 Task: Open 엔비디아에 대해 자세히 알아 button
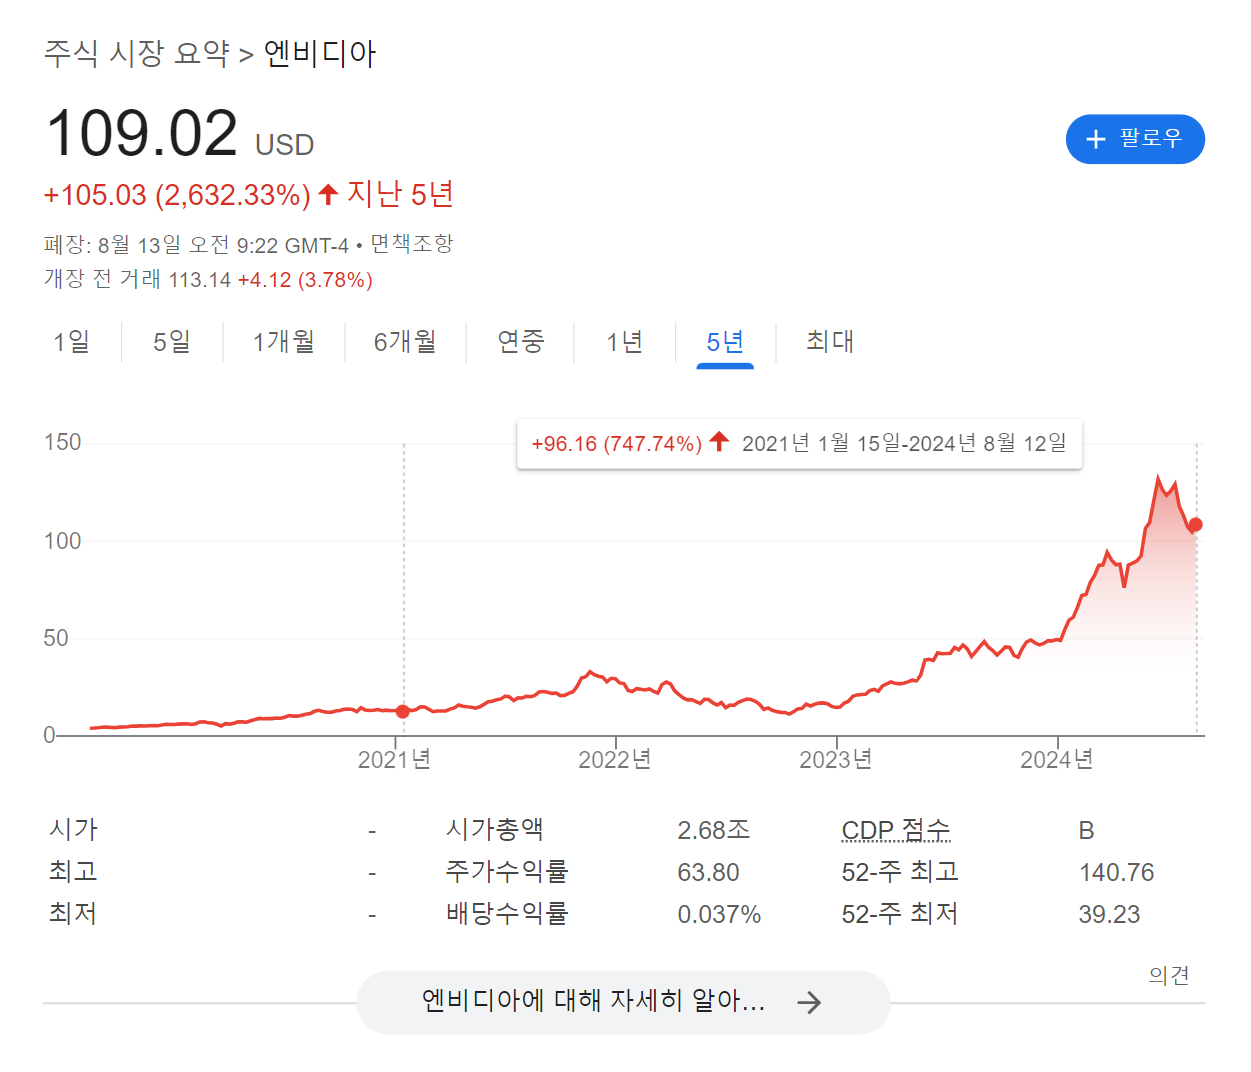[623, 1002]
